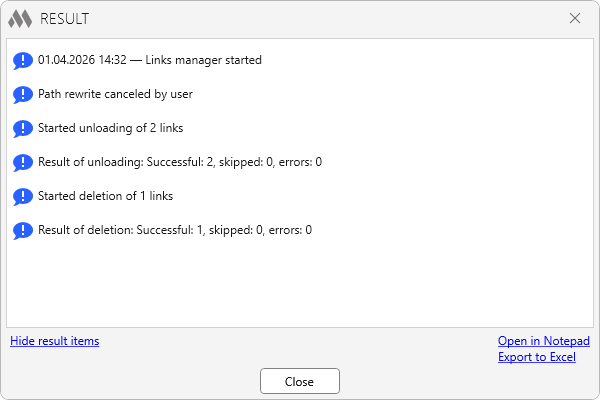
Task: Export the results to Excel
Action: coord(537,357)
